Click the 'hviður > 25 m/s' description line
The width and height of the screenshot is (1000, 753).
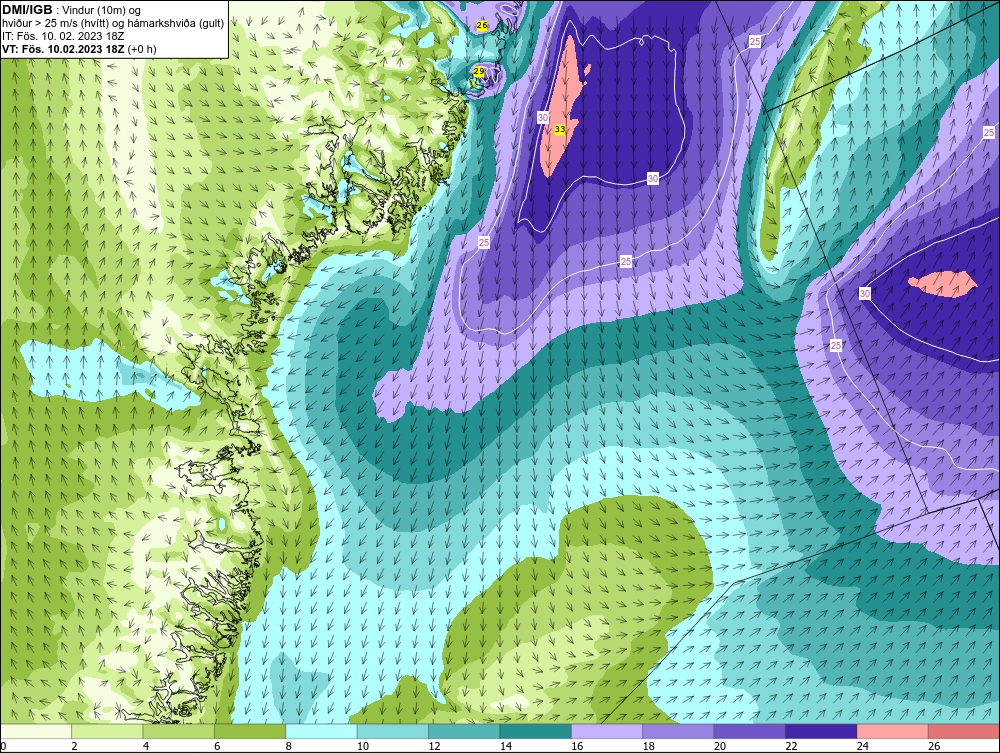click(113, 24)
